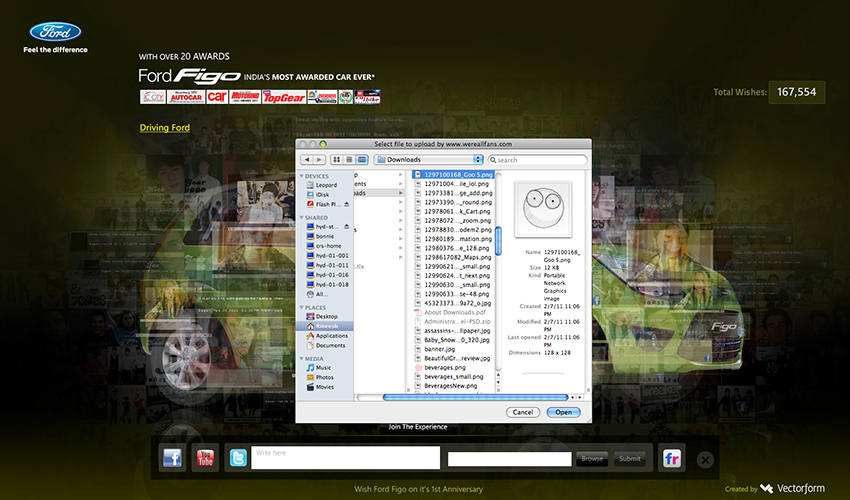The image size is (850, 500).
Task: Click the Motoring awards badge
Action: pyautogui.click(x=245, y=97)
